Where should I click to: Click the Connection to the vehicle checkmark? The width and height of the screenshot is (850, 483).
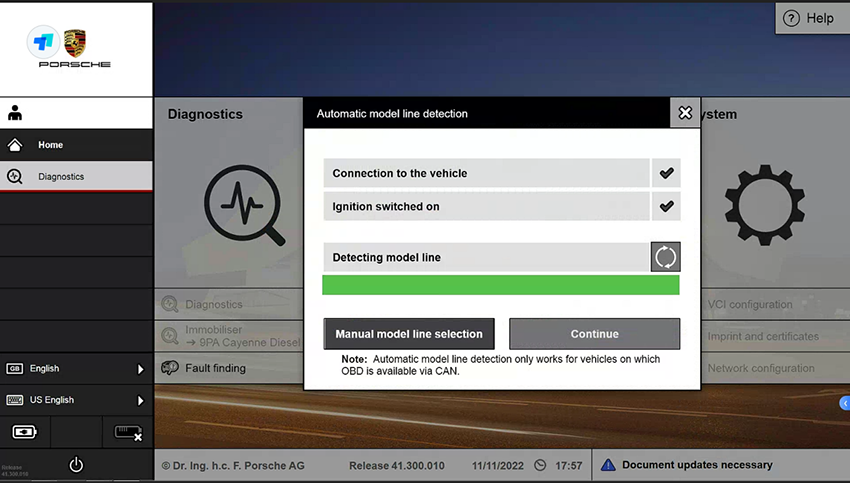[666, 173]
